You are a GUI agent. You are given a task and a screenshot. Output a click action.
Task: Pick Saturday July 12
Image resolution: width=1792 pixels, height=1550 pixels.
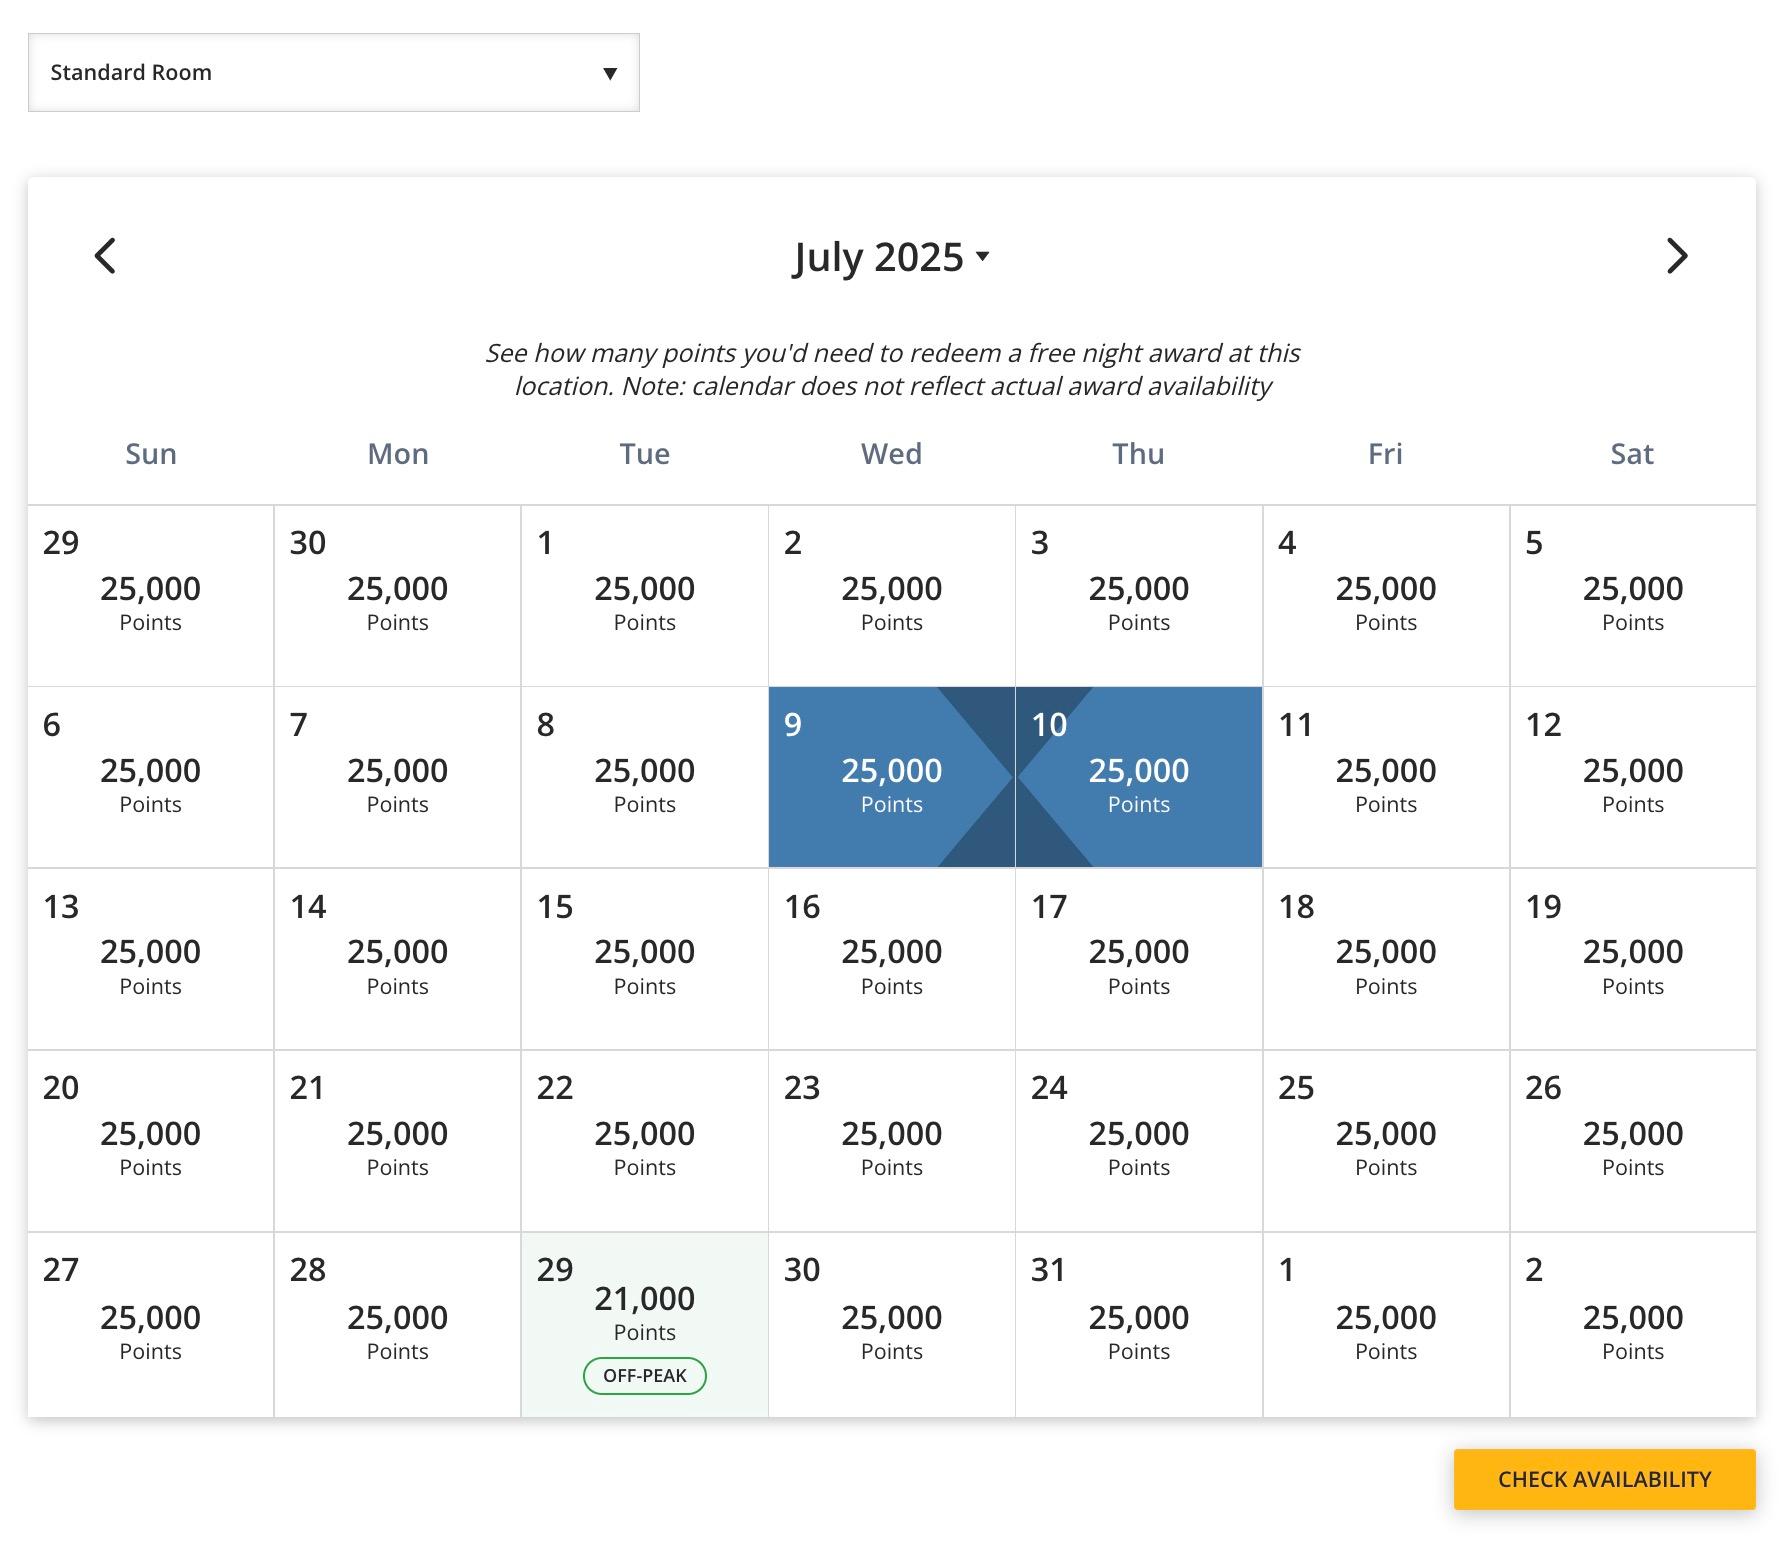(1632, 777)
